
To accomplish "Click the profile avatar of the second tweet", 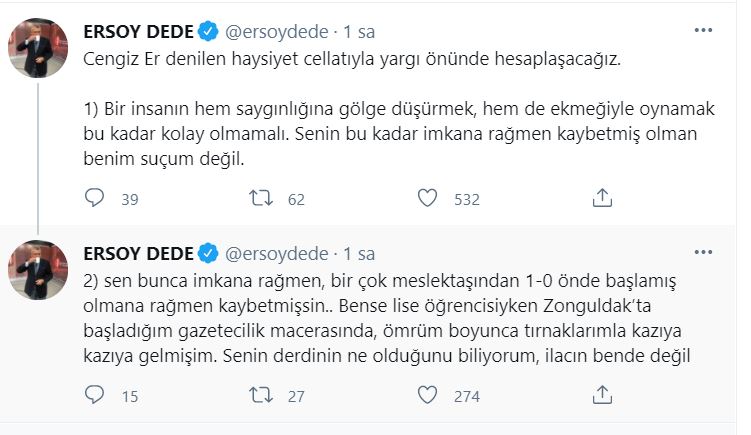I will tap(38, 270).
